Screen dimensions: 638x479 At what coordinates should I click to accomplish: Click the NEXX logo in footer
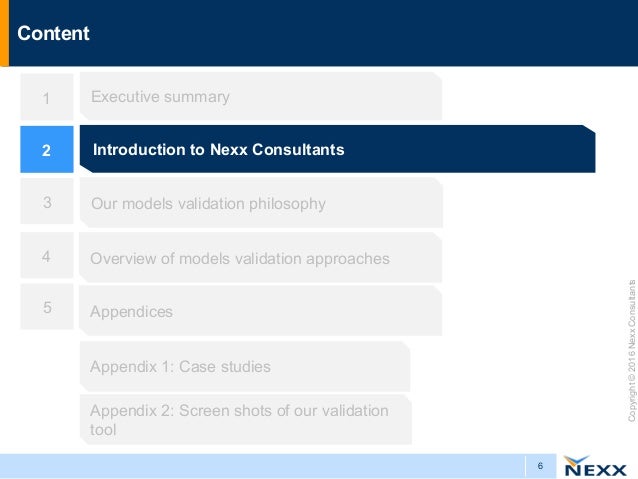[594, 466]
